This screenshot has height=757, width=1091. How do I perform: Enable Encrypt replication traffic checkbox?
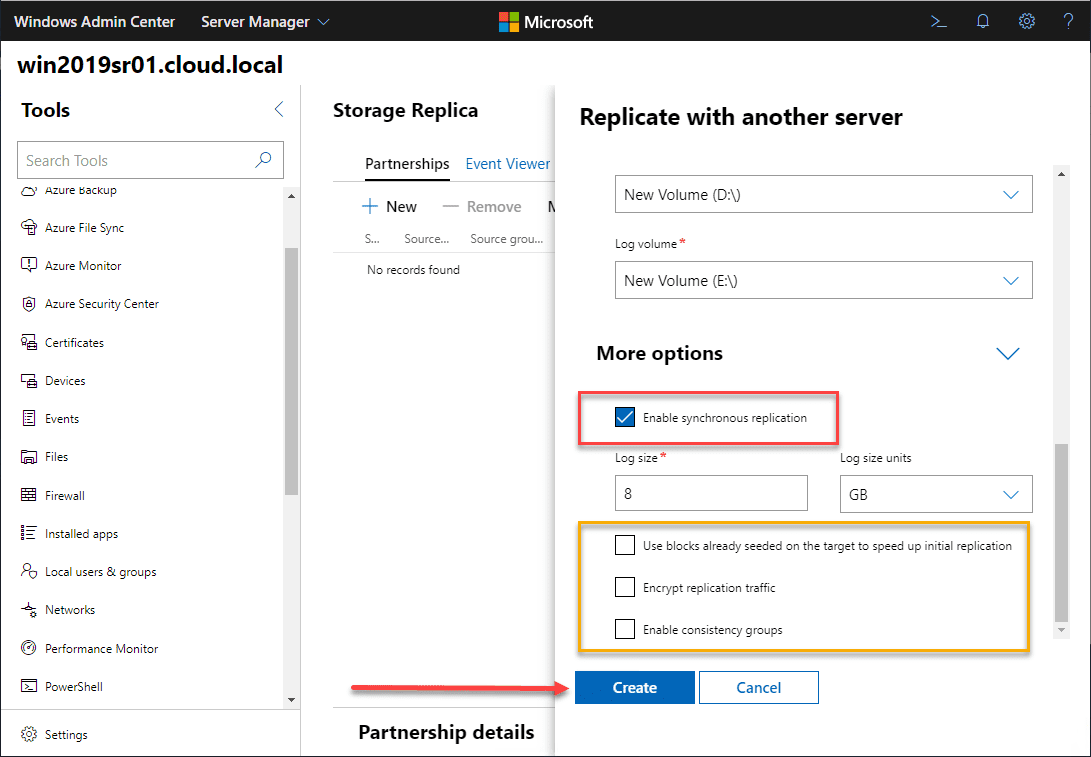pos(625,588)
